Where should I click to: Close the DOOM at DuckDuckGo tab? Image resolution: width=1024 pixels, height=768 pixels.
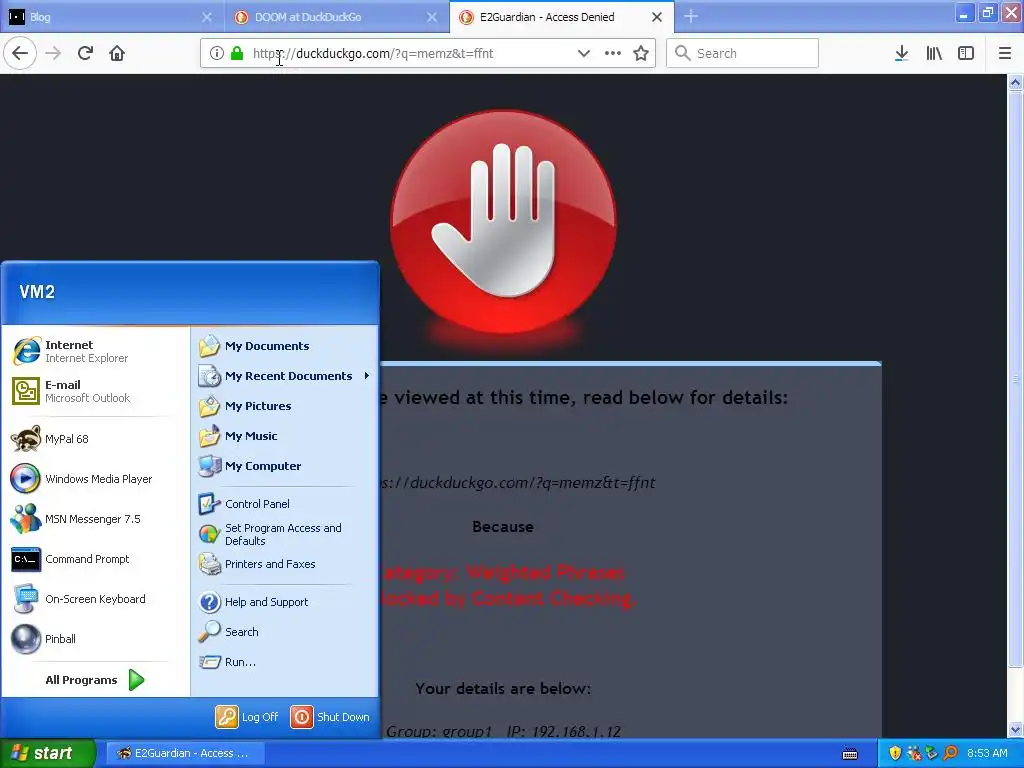tap(432, 17)
